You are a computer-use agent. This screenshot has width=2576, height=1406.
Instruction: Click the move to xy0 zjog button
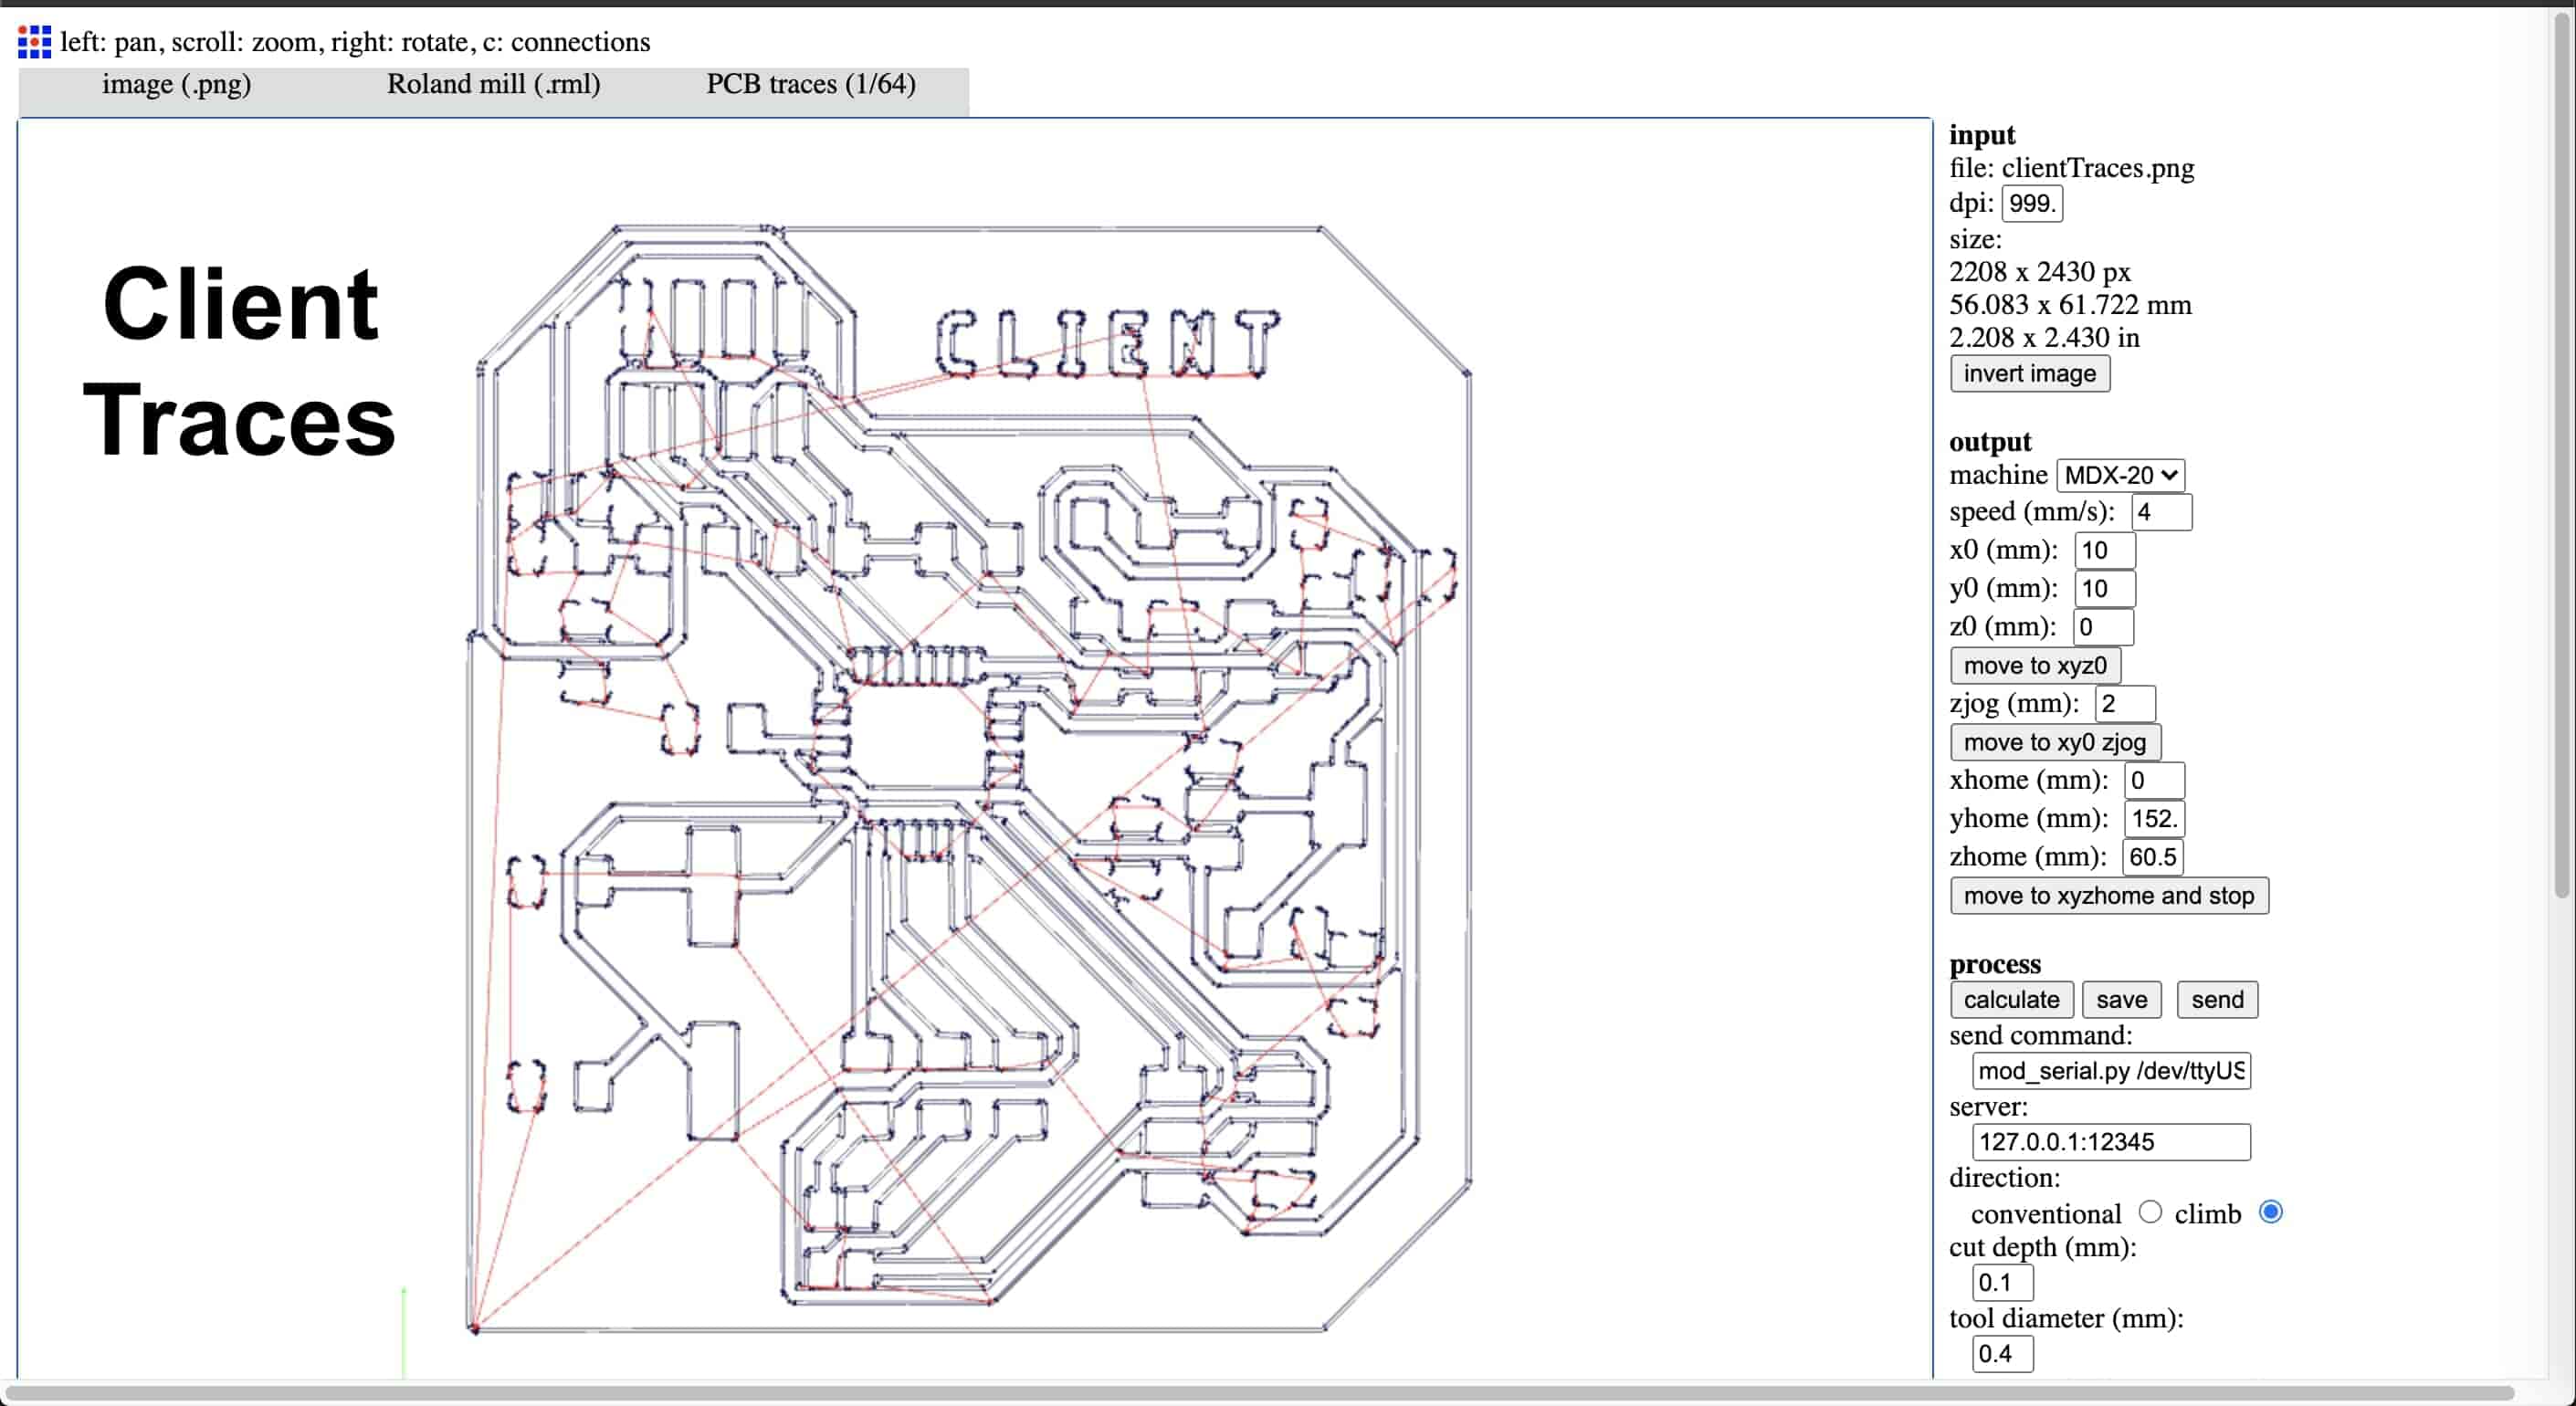(x=2055, y=742)
